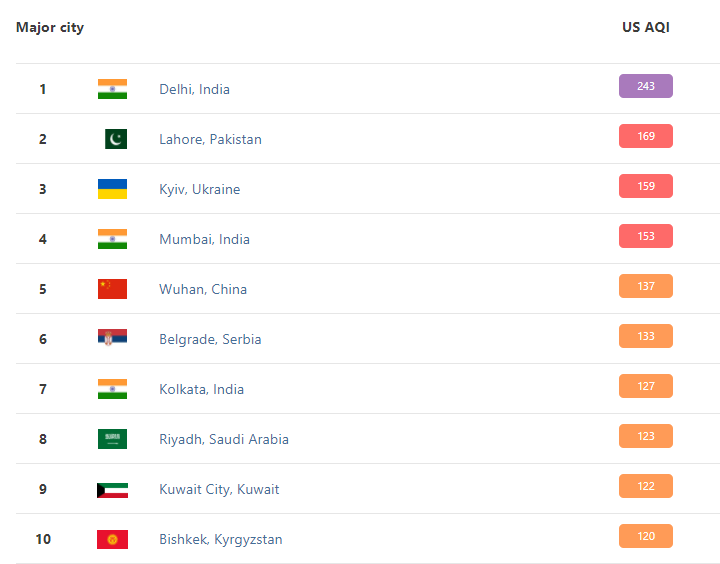720x564 pixels.
Task: Click the Kyrgyzstan flag beside Bishkek
Action: 112,539
